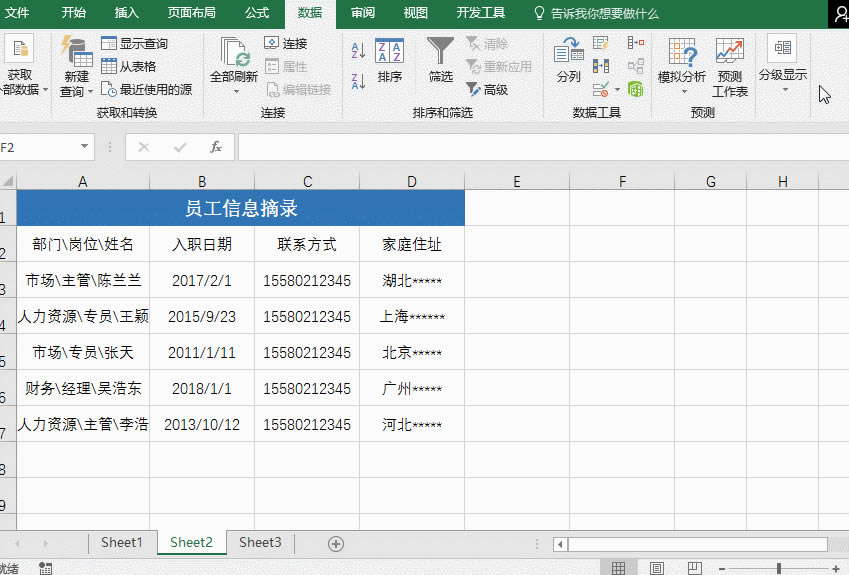
Task: Add a new sheet with plus icon
Action: pos(336,543)
